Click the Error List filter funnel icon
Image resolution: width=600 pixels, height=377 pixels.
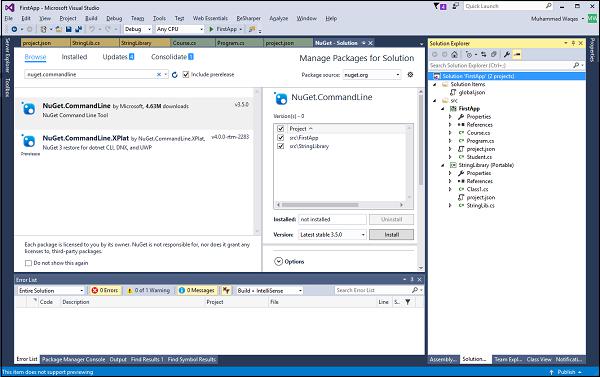(408, 302)
